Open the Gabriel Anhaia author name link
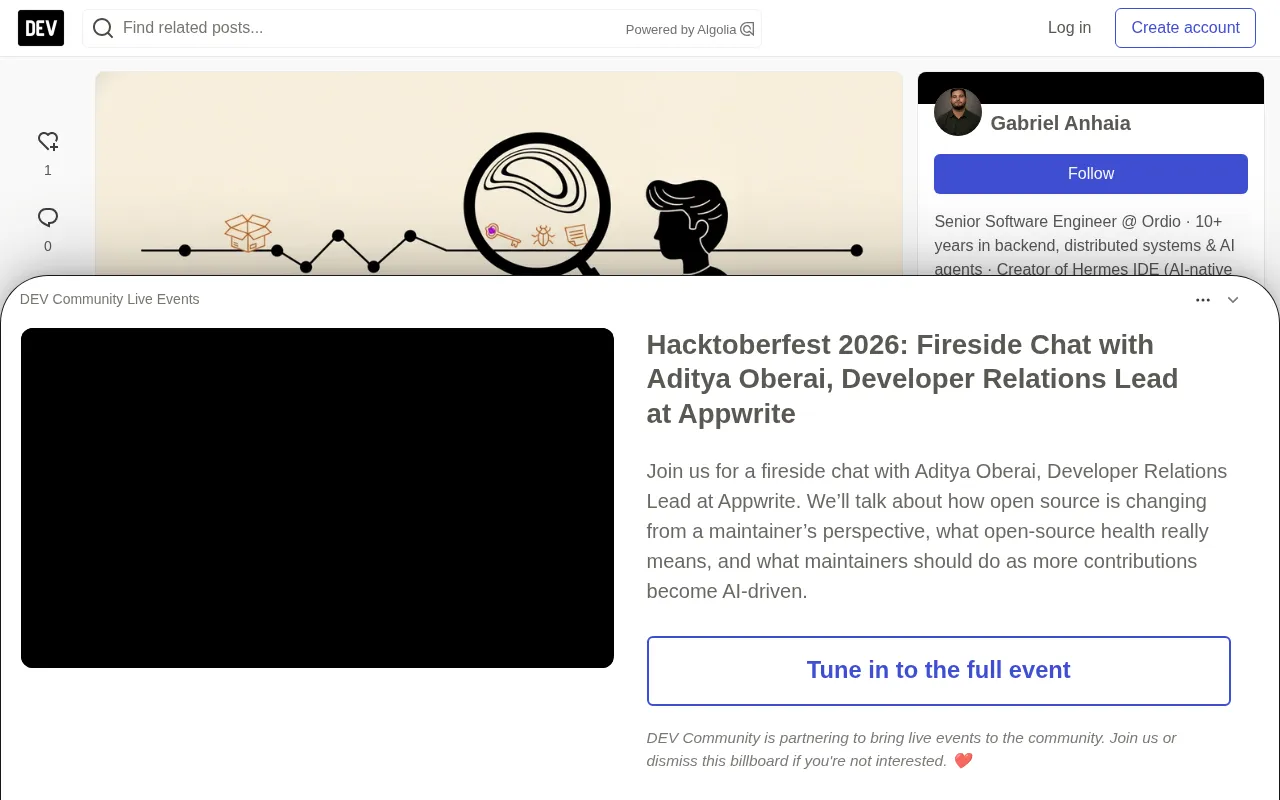 tap(1060, 123)
